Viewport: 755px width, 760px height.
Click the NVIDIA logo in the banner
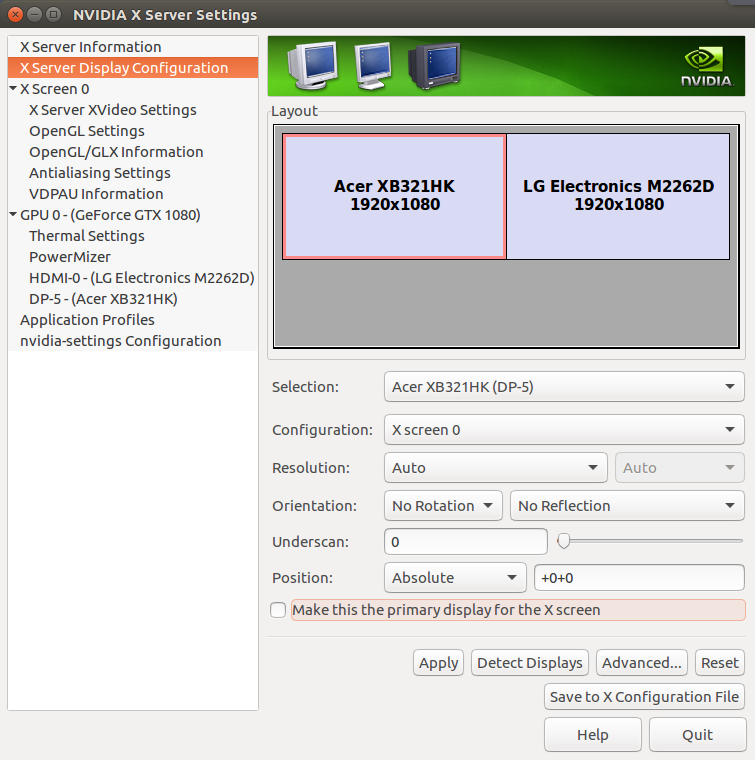[707, 67]
